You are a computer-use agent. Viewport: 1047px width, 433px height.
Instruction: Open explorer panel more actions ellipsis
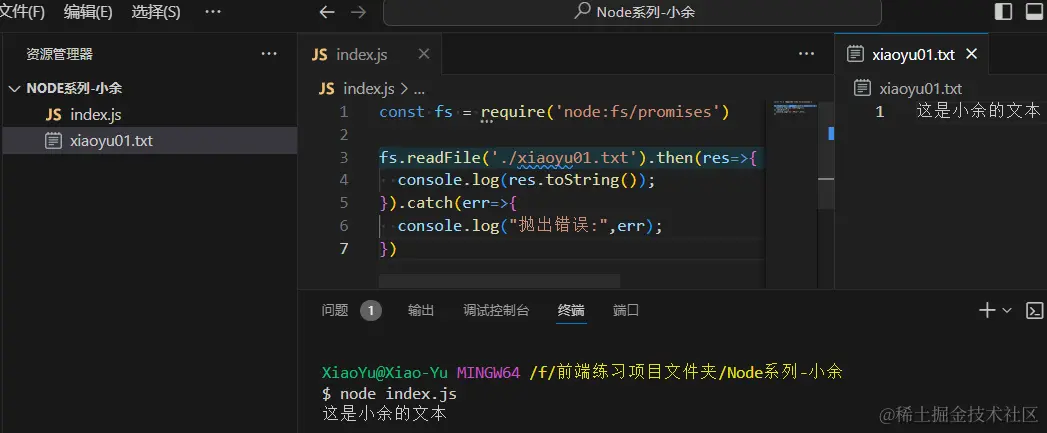269,54
